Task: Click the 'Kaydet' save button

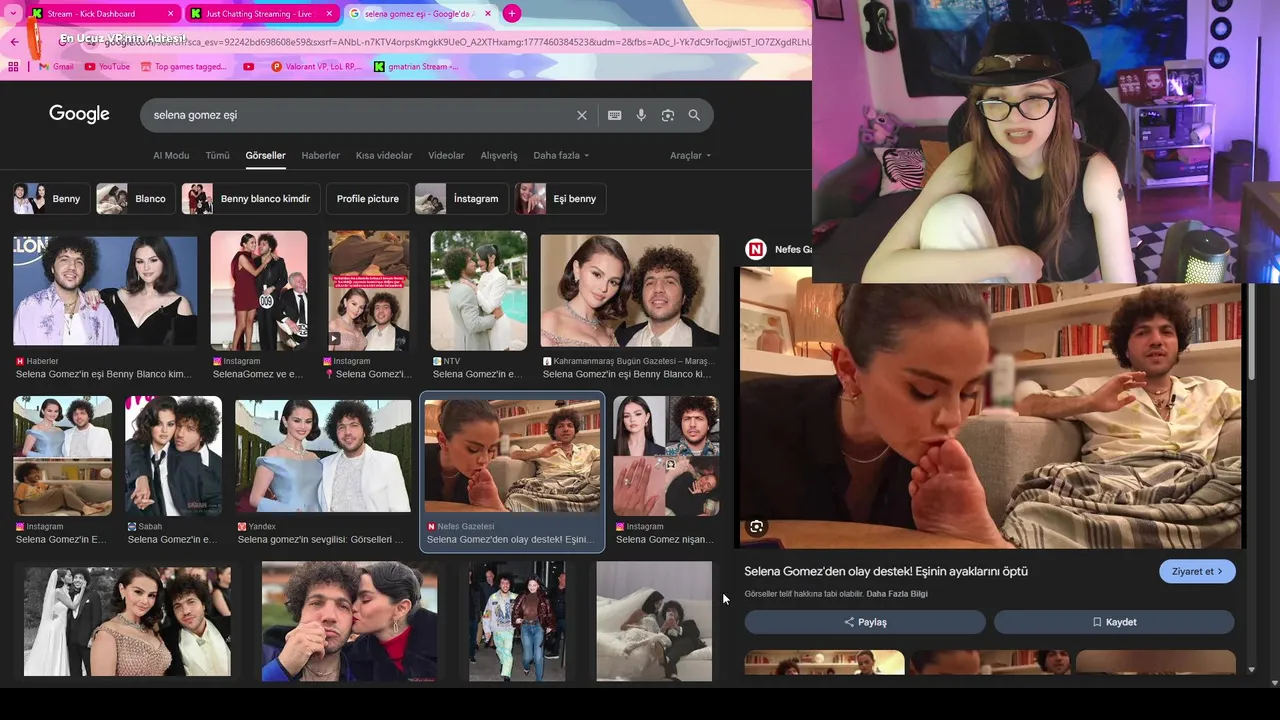Action: click(1114, 622)
